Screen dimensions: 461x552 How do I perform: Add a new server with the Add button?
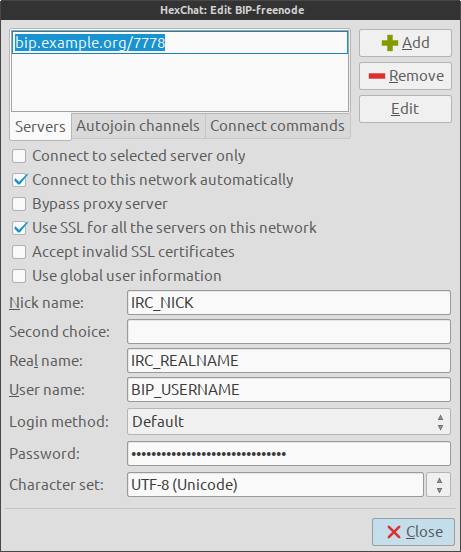point(405,43)
